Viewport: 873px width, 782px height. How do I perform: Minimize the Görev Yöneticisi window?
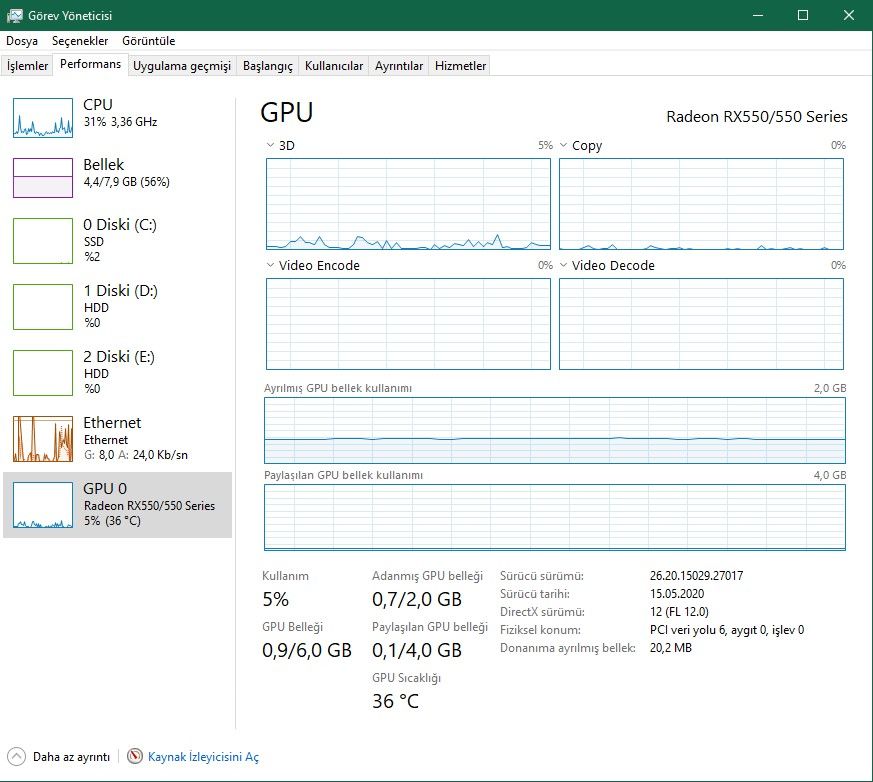(757, 15)
